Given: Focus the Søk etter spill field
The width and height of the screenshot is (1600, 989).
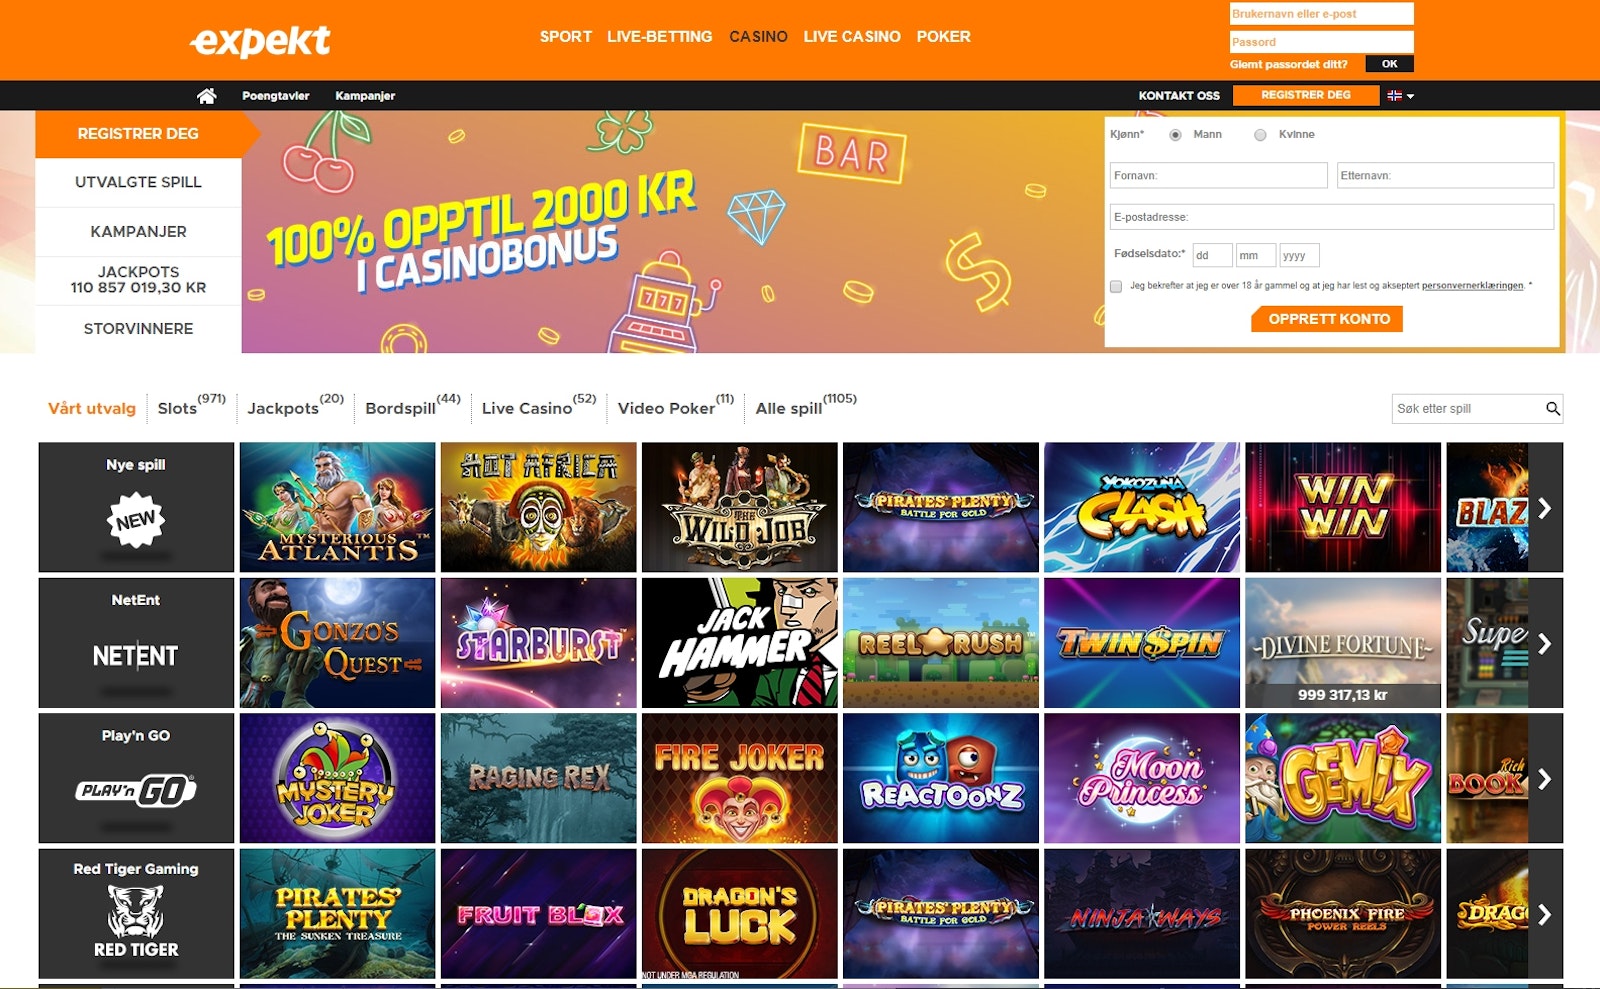Looking at the screenshot, I should pyautogui.click(x=1467, y=408).
